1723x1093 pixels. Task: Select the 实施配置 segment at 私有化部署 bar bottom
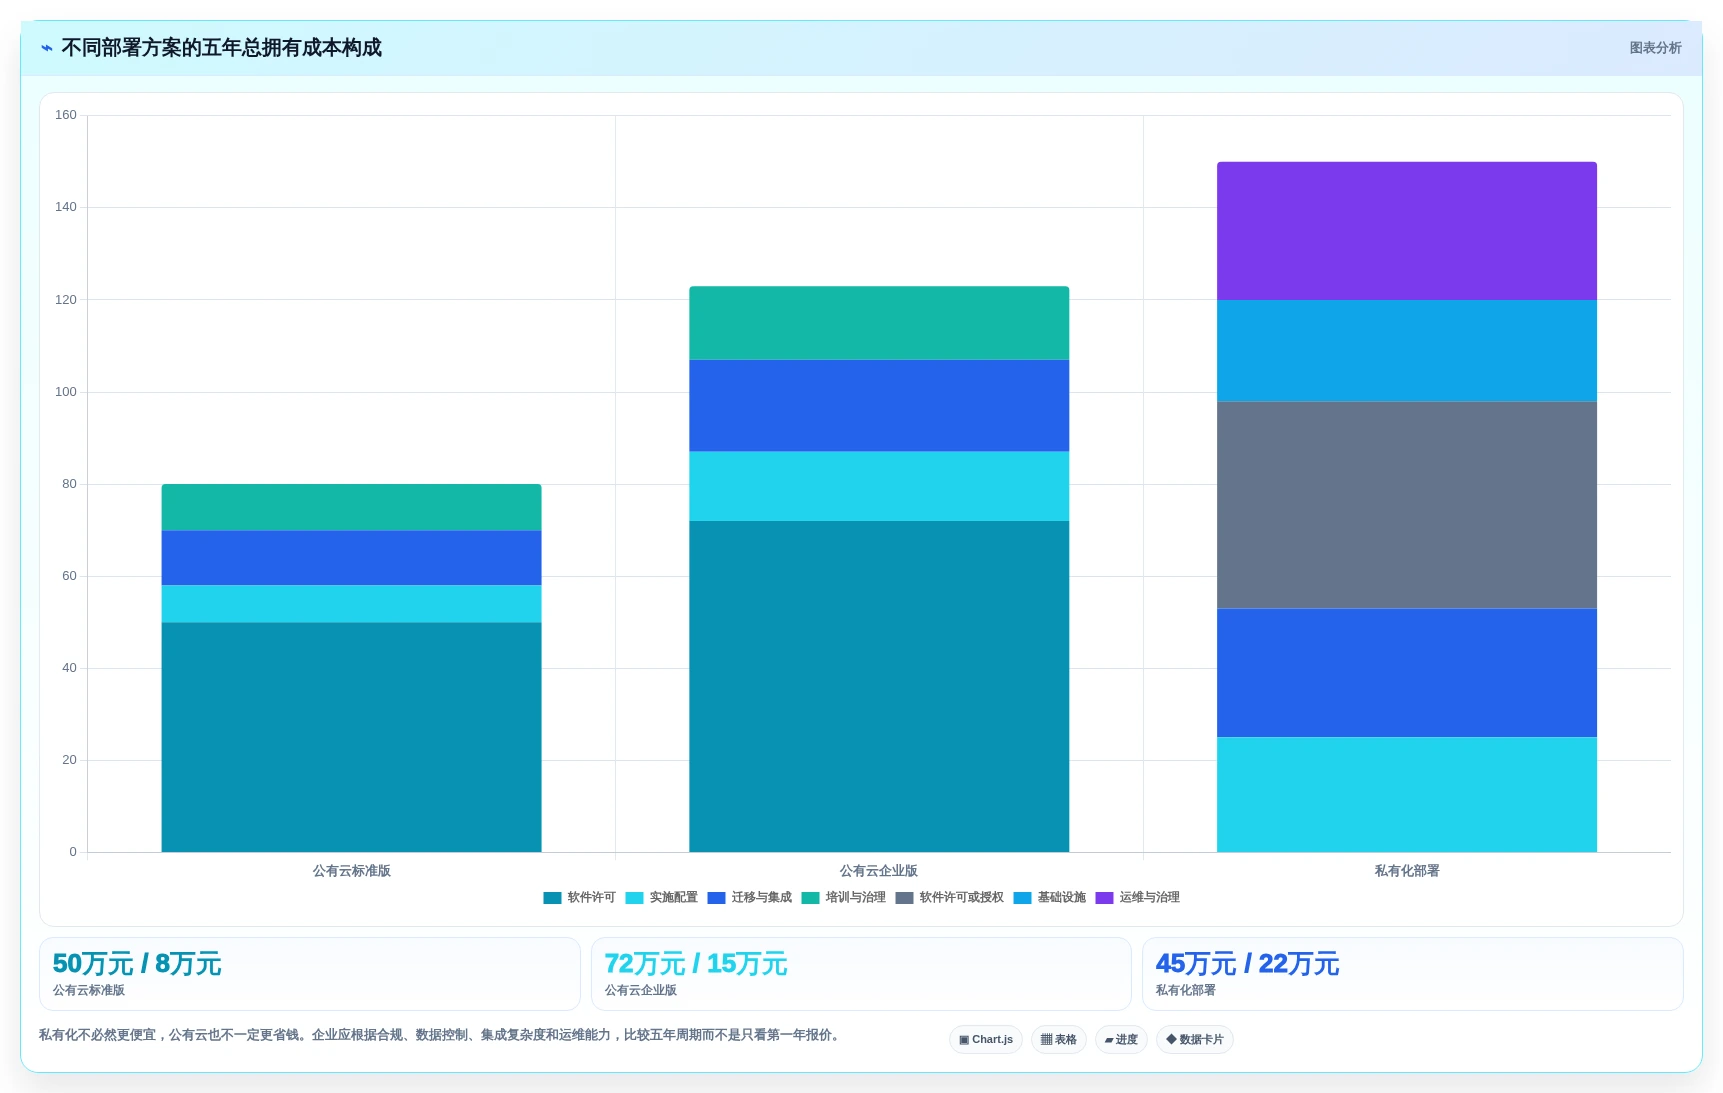coord(1407,795)
